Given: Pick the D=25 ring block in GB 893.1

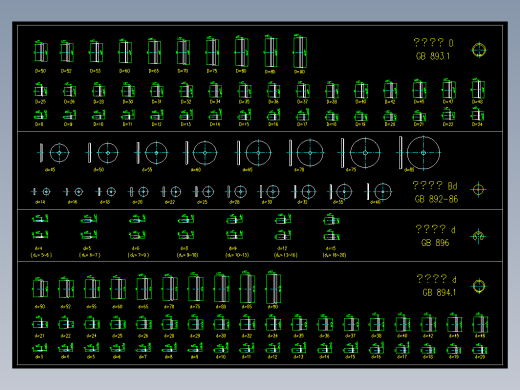Looking at the screenshot, I should point(40,90).
